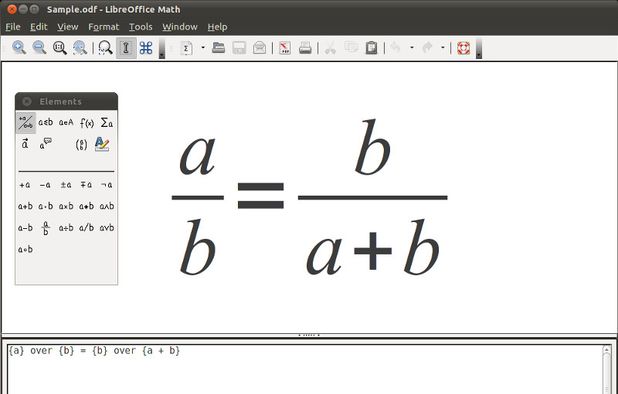Select Functions category f(x) in Elements
This screenshot has height=394, width=618.
pyautogui.click(x=87, y=123)
